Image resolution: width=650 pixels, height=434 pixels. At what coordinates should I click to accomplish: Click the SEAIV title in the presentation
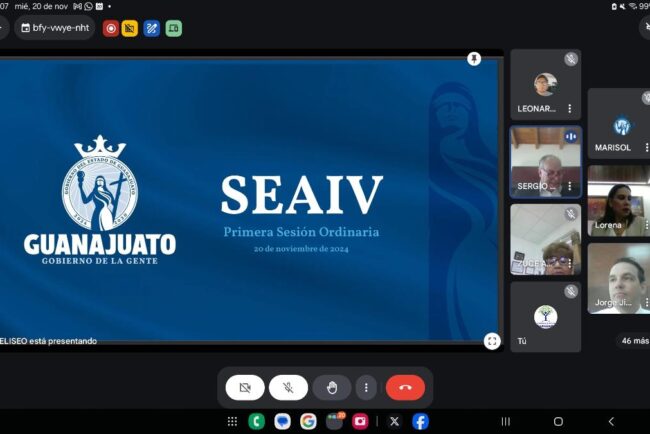pyautogui.click(x=301, y=195)
